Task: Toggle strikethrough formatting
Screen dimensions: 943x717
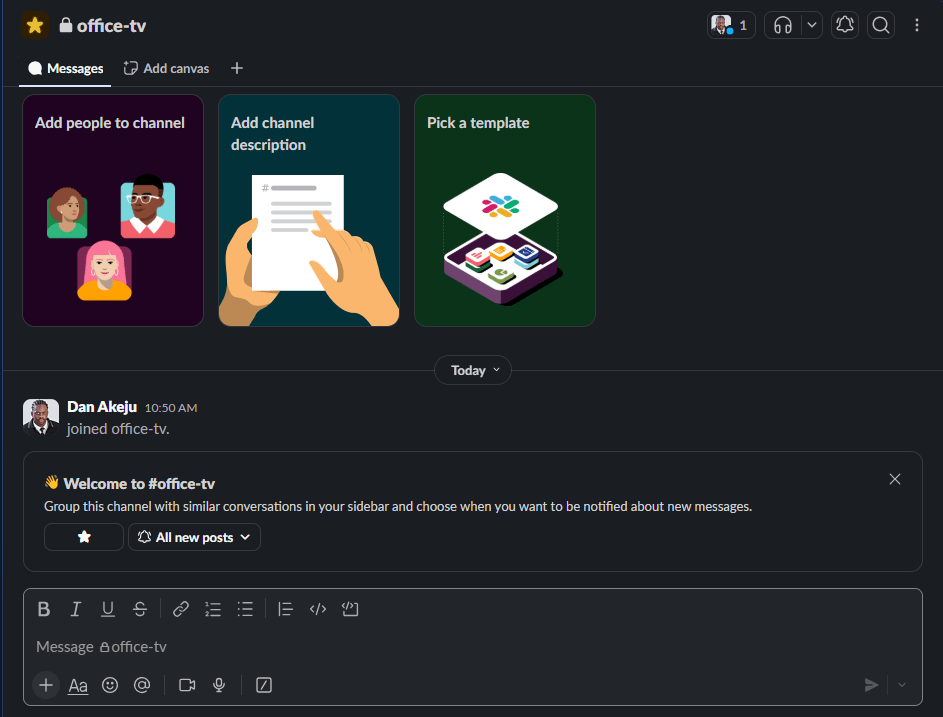Action: coord(140,609)
